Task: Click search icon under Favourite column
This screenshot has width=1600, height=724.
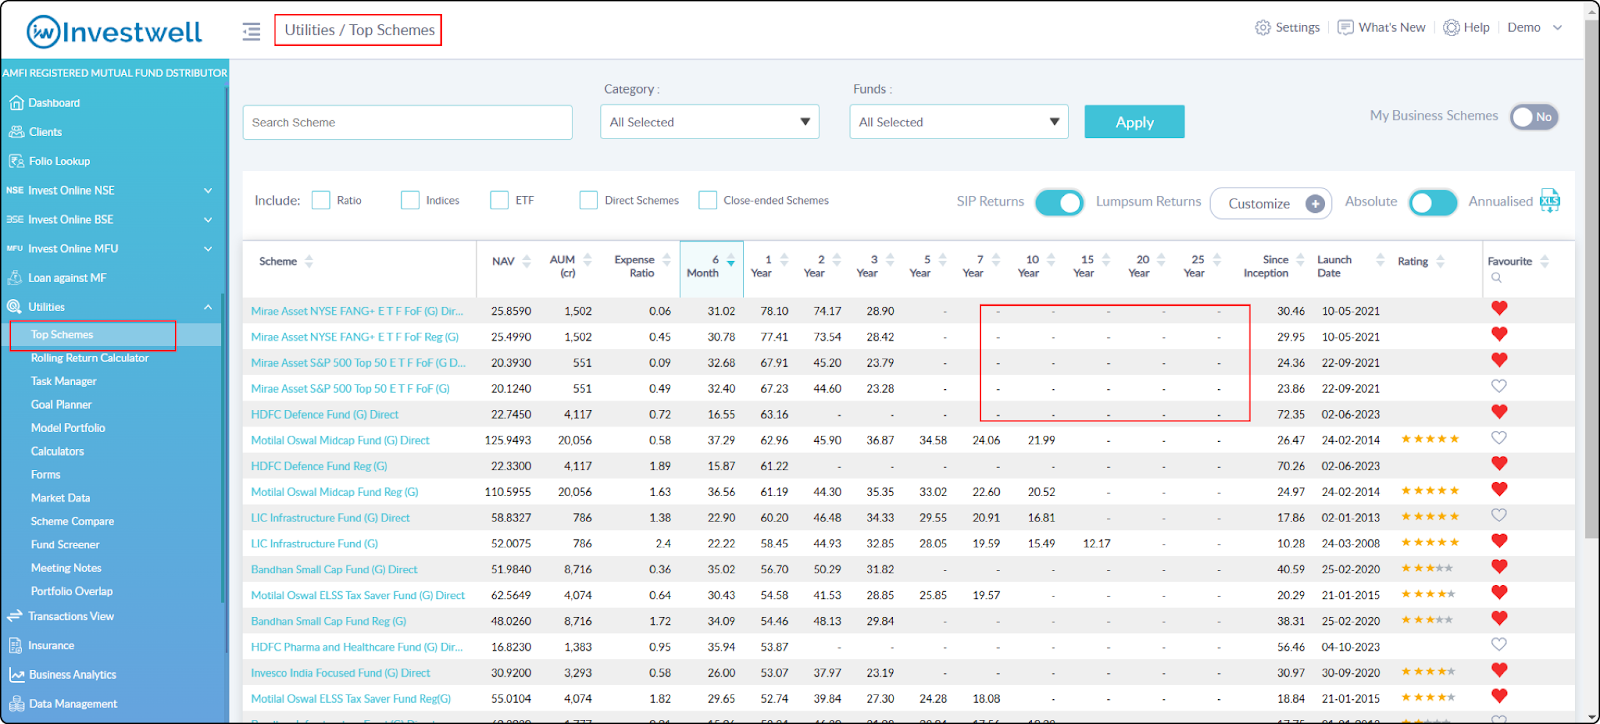Action: [x=1496, y=278]
